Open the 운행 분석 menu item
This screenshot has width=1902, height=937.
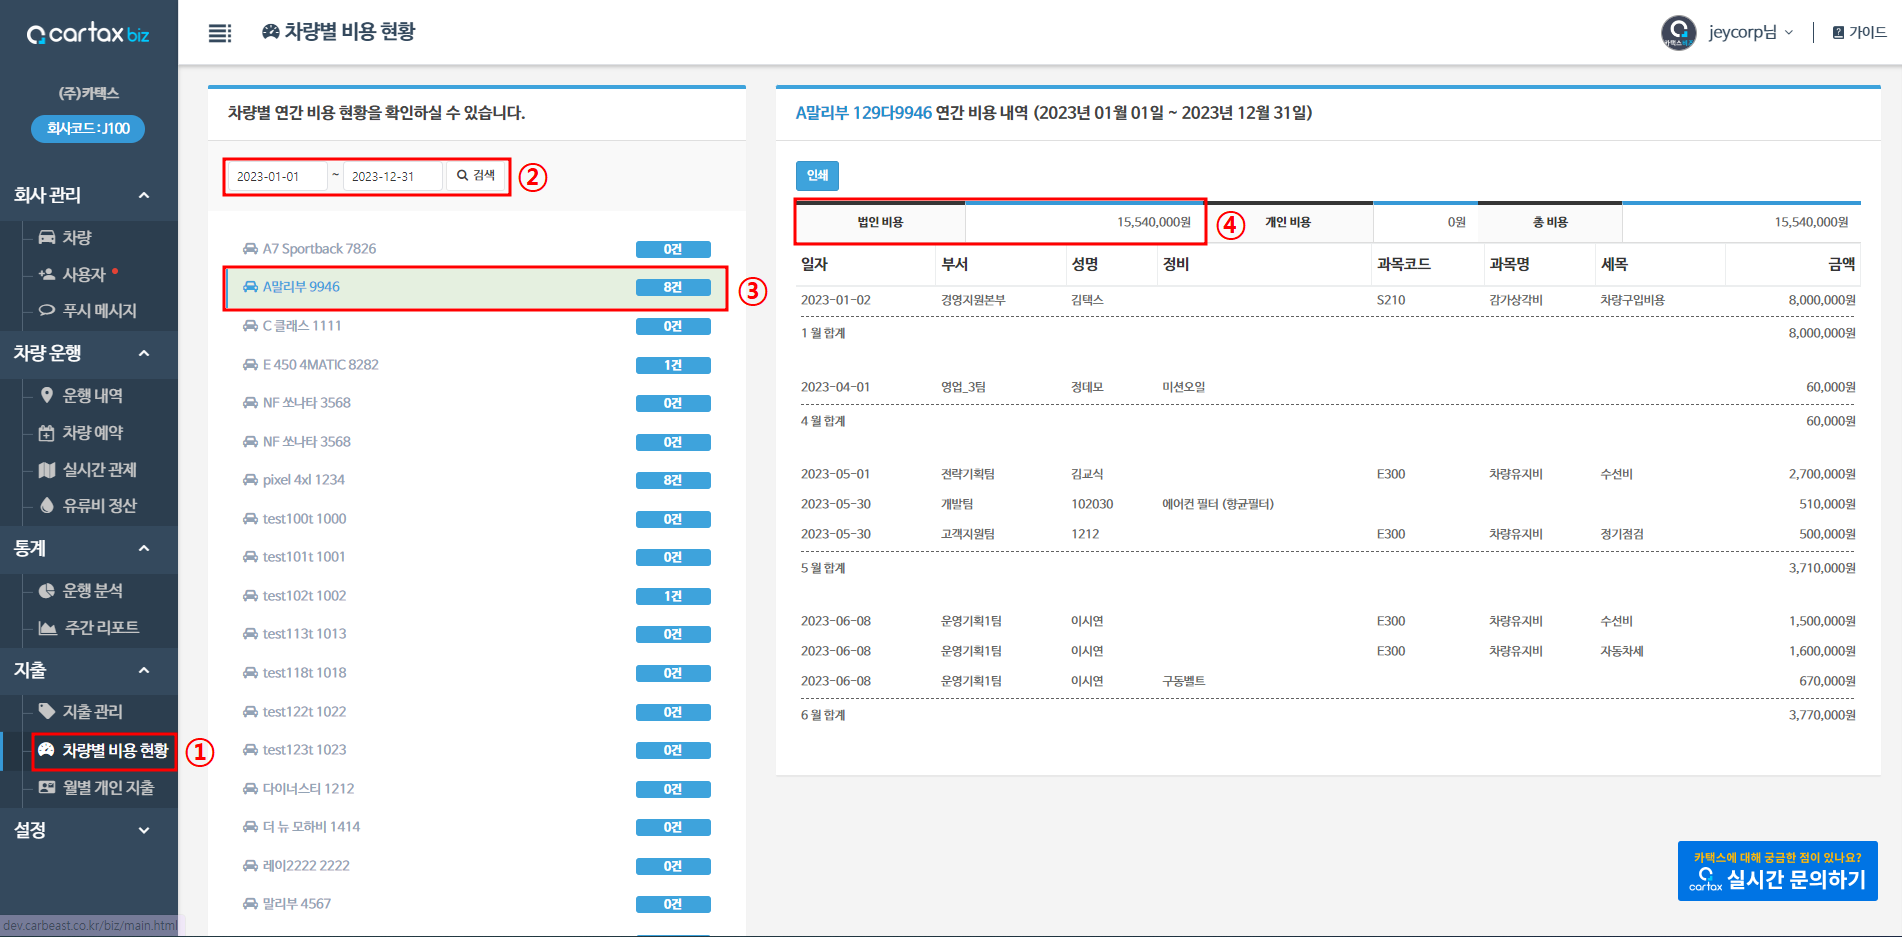(x=81, y=590)
